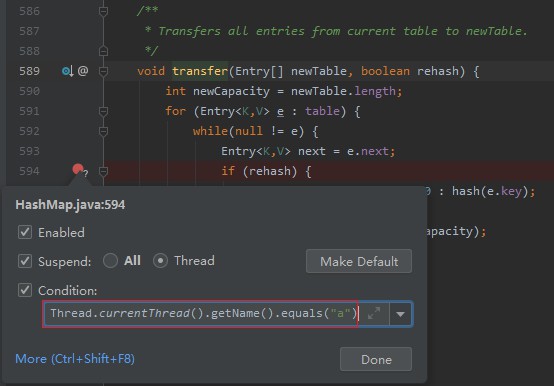Click the override gutter icon on line 589
The height and width of the screenshot is (386, 554).
click(67, 71)
